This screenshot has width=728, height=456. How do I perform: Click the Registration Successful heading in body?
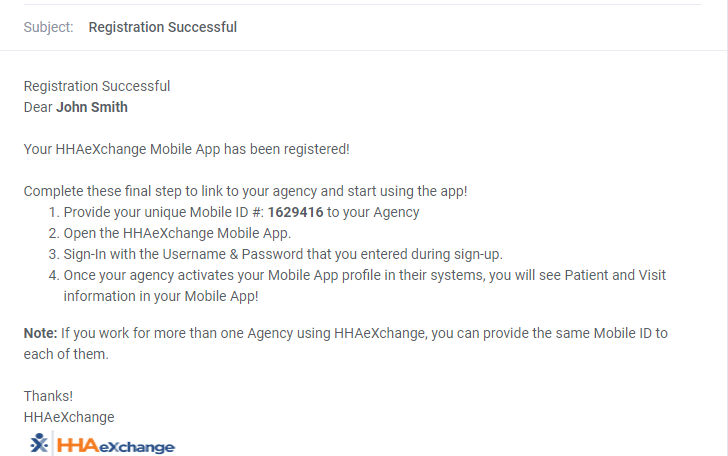pyautogui.click(x=97, y=86)
